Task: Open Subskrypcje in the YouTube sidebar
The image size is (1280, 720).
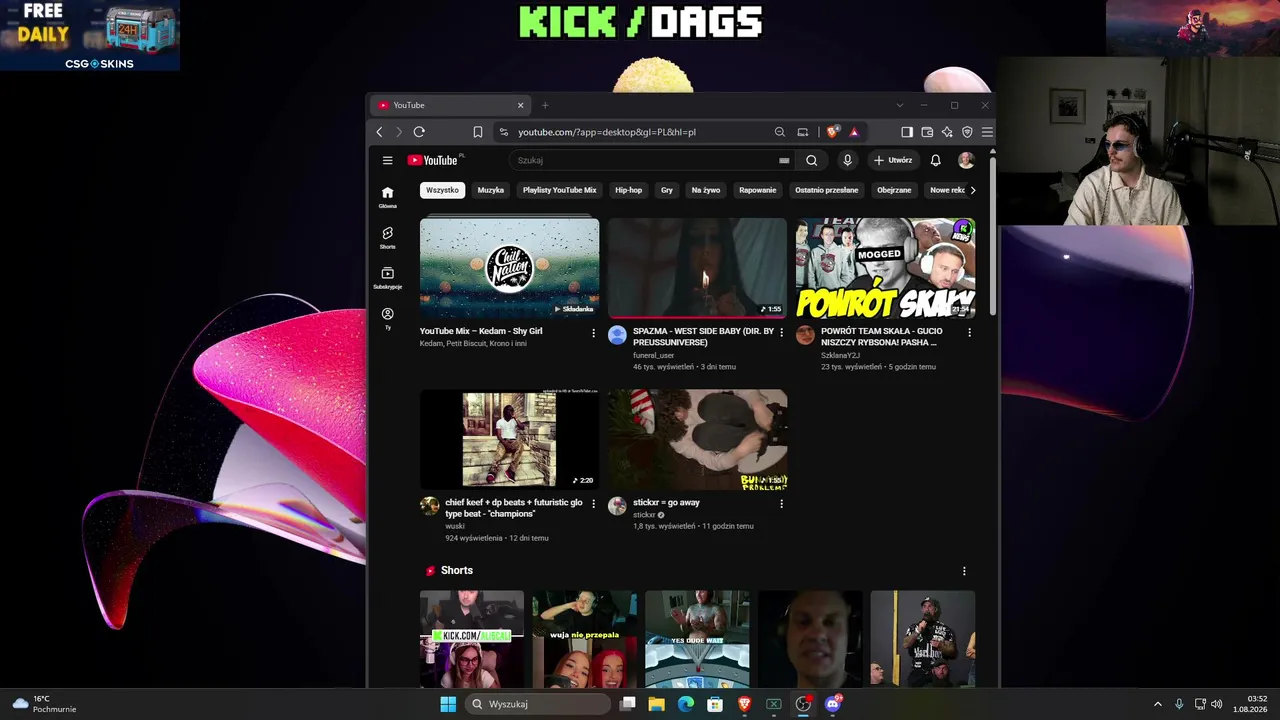Action: pos(387,278)
